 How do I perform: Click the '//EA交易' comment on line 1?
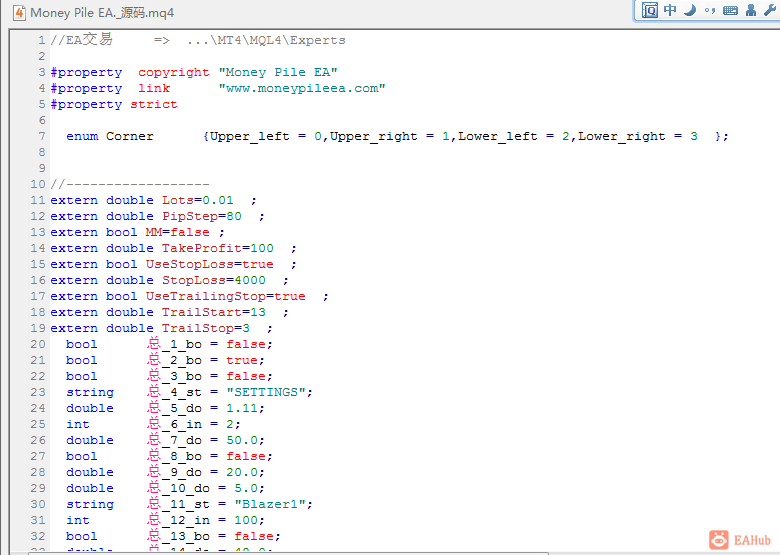click(x=82, y=40)
